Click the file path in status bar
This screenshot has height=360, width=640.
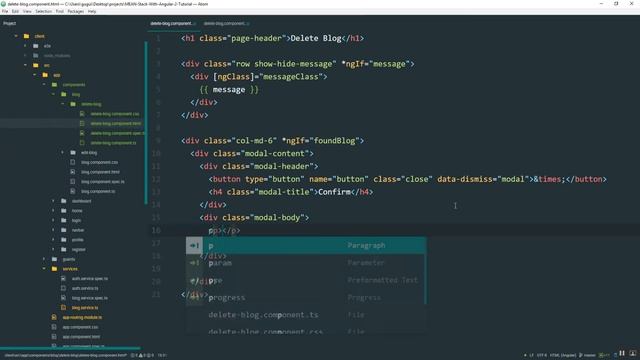(x=65, y=356)
